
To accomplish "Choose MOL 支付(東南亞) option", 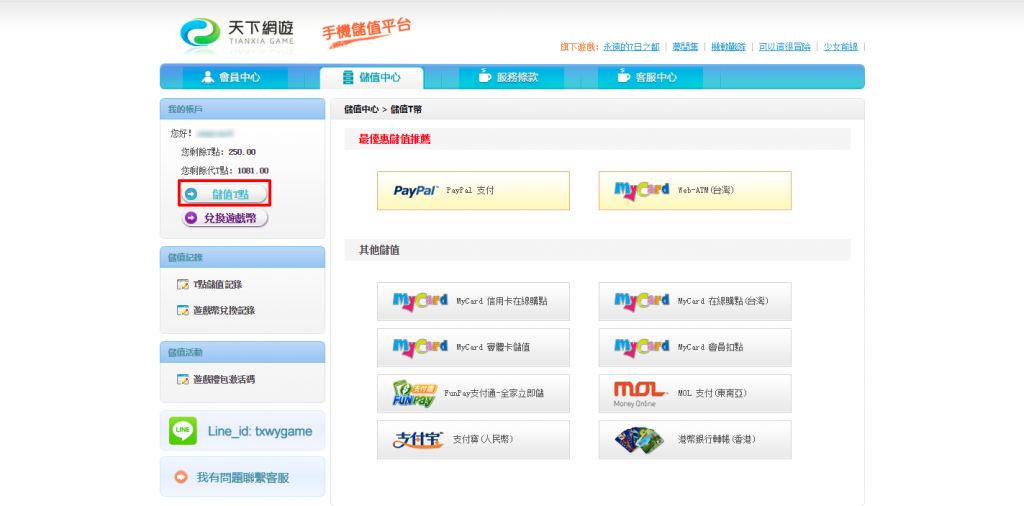I will [x=695, y=394].
